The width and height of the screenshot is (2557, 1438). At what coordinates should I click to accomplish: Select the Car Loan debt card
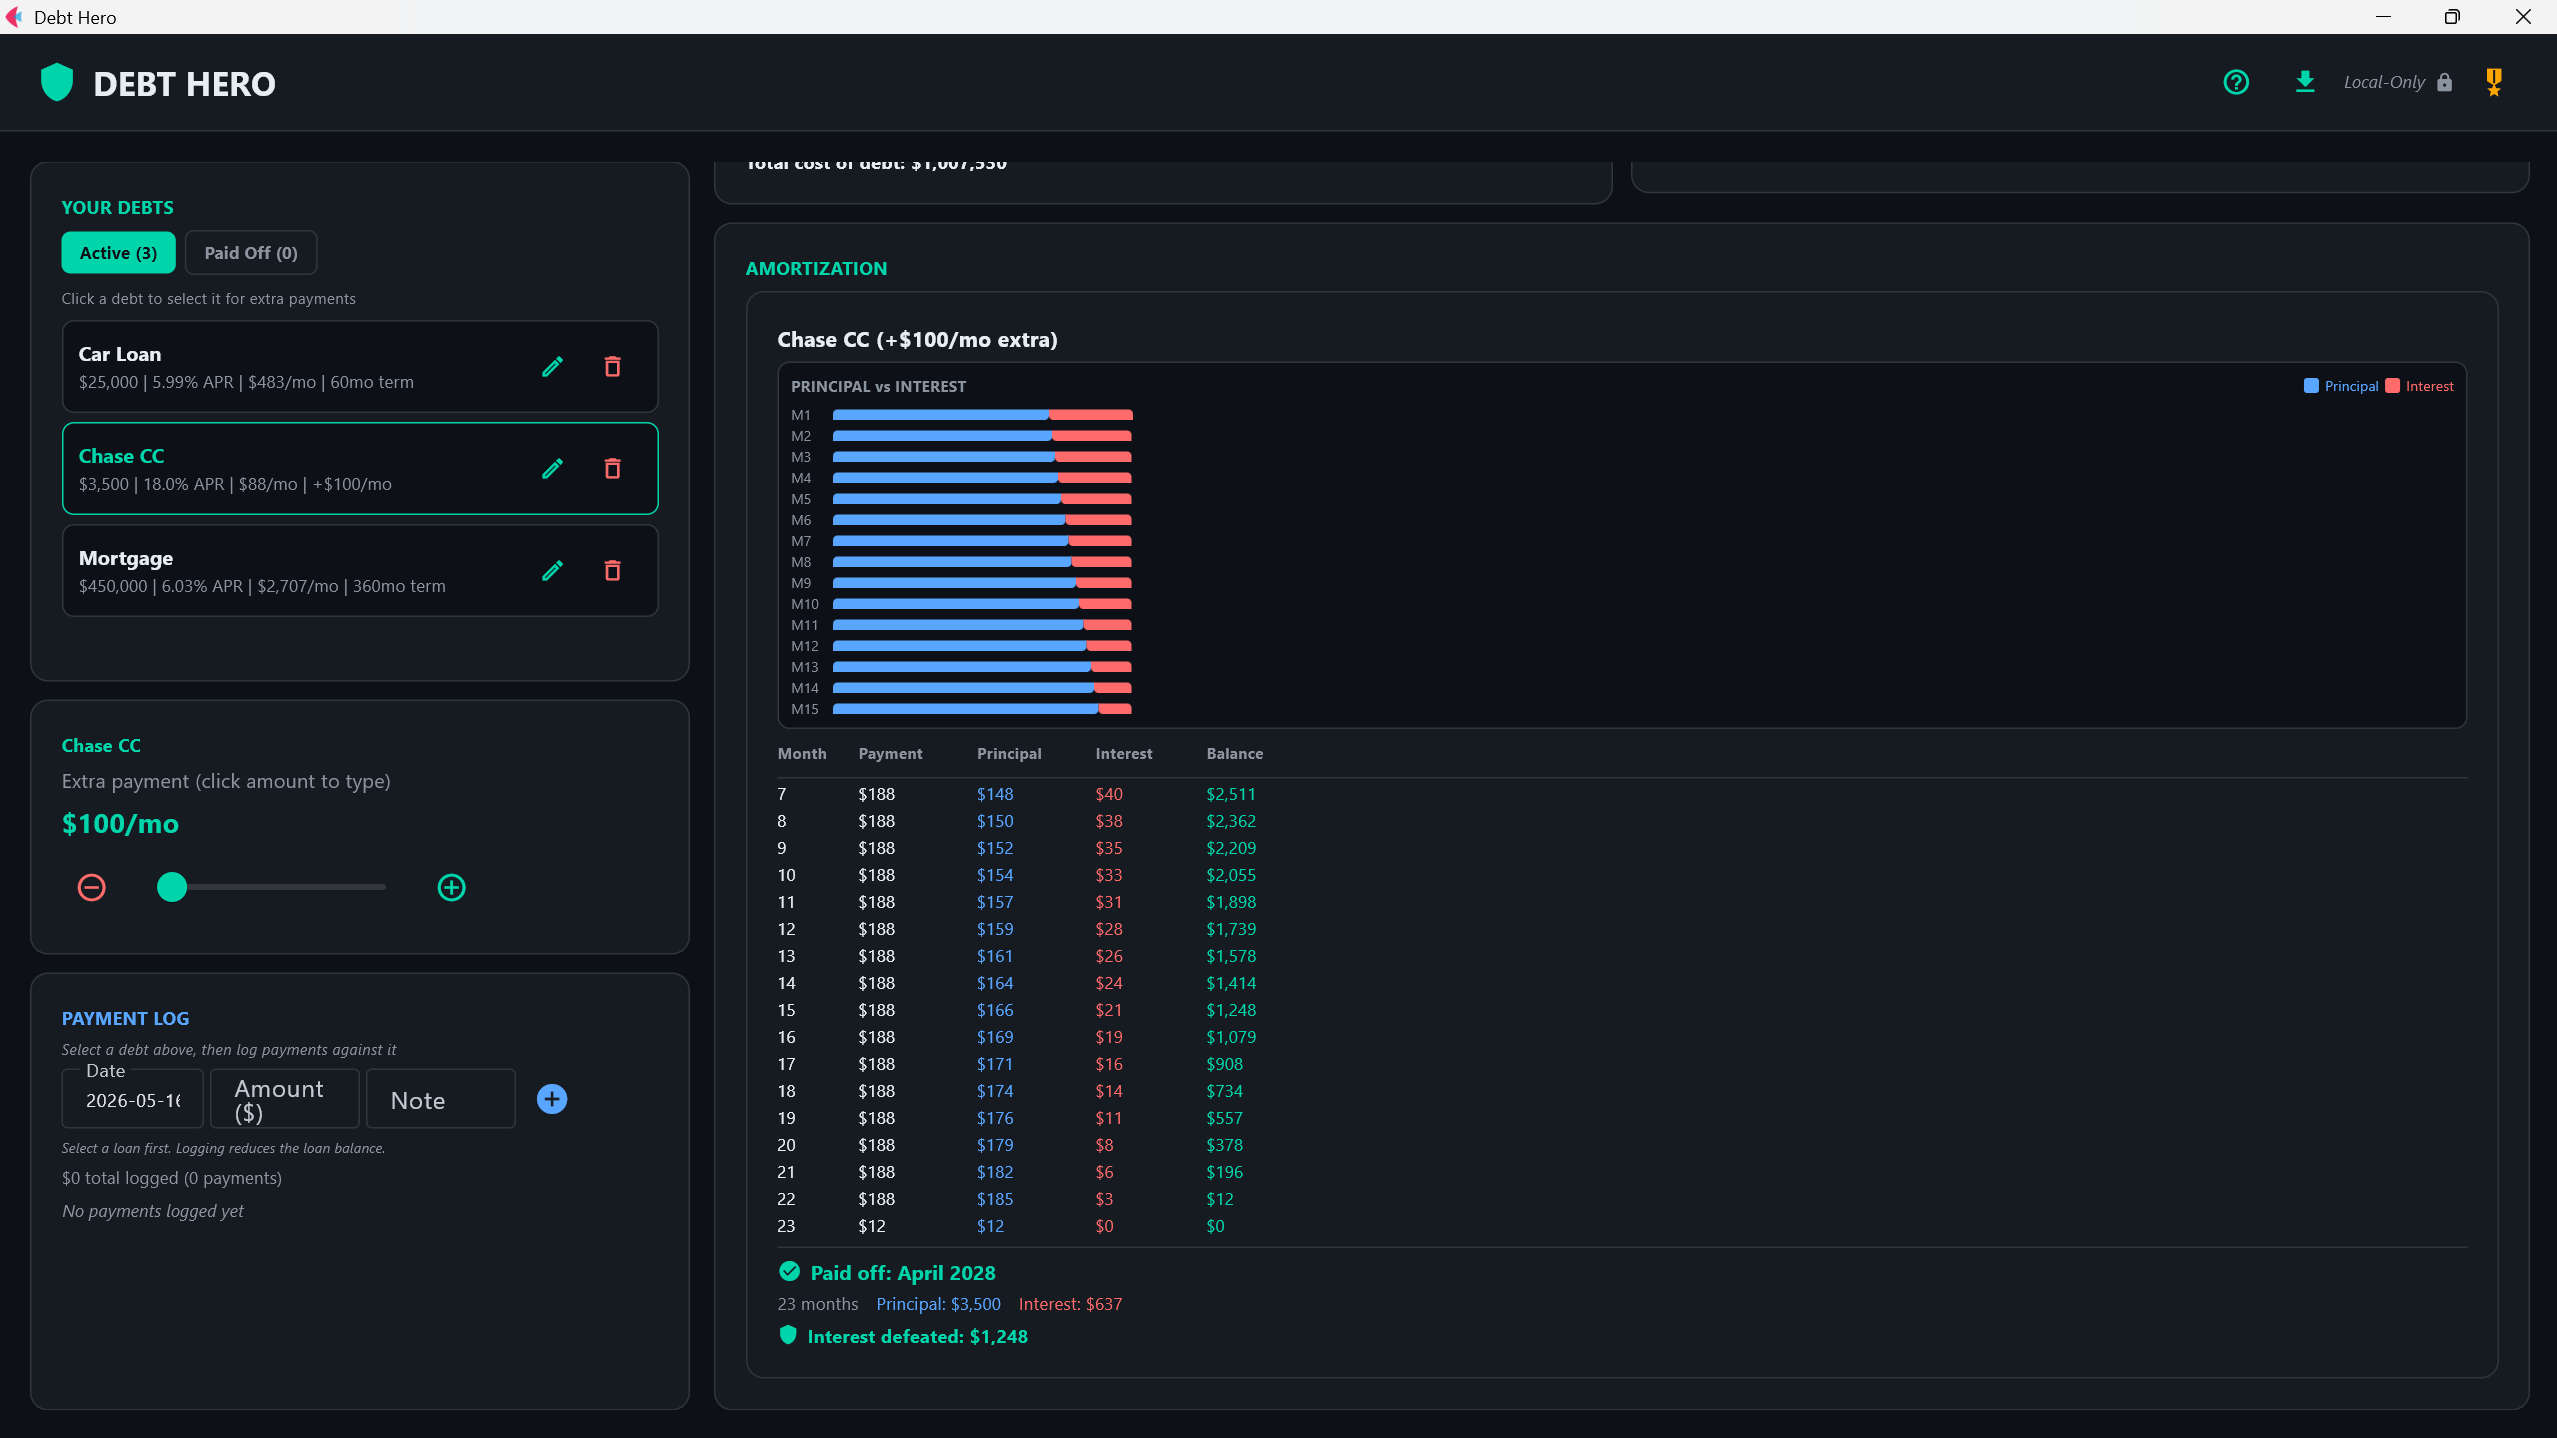360,367
